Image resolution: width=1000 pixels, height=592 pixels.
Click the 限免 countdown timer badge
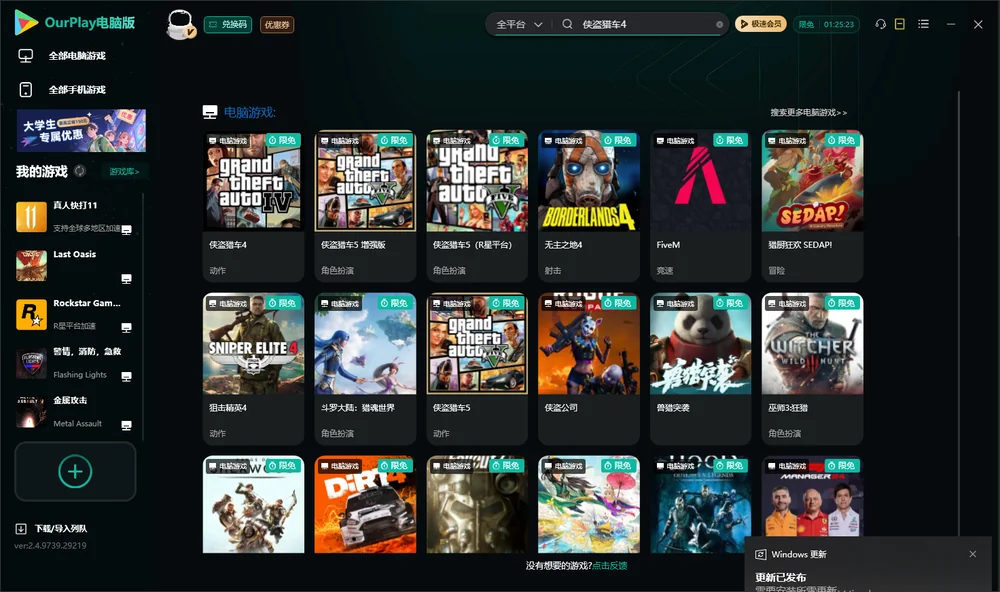[x=826, y=24]
